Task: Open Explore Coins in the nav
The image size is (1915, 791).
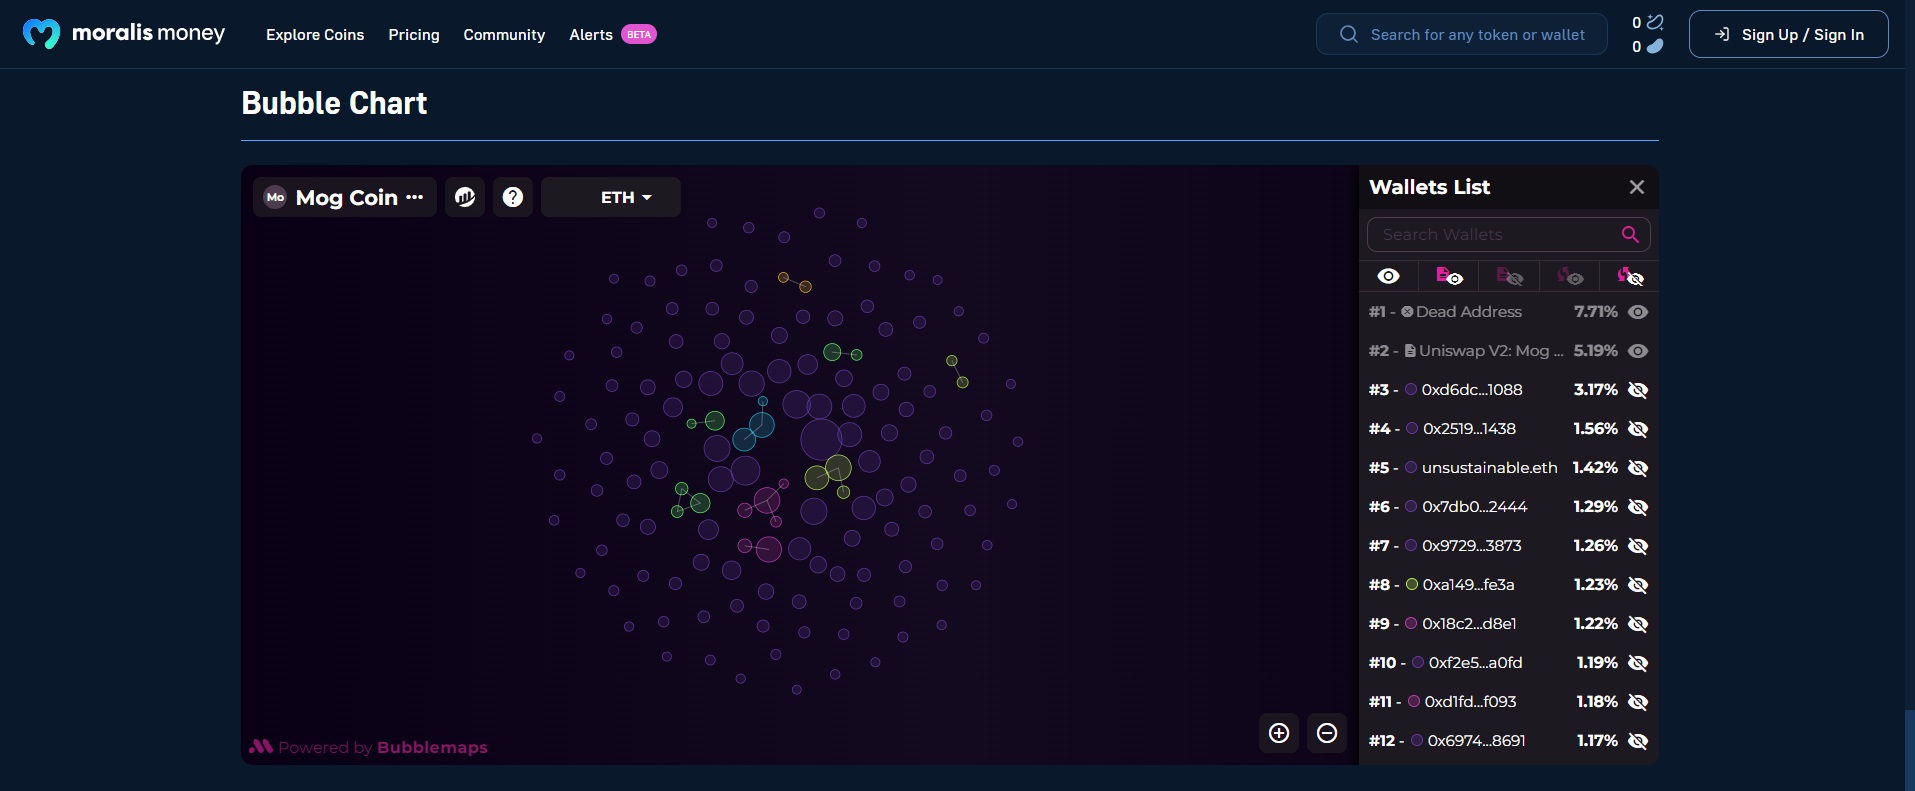Action: click(x=315, y=34)
